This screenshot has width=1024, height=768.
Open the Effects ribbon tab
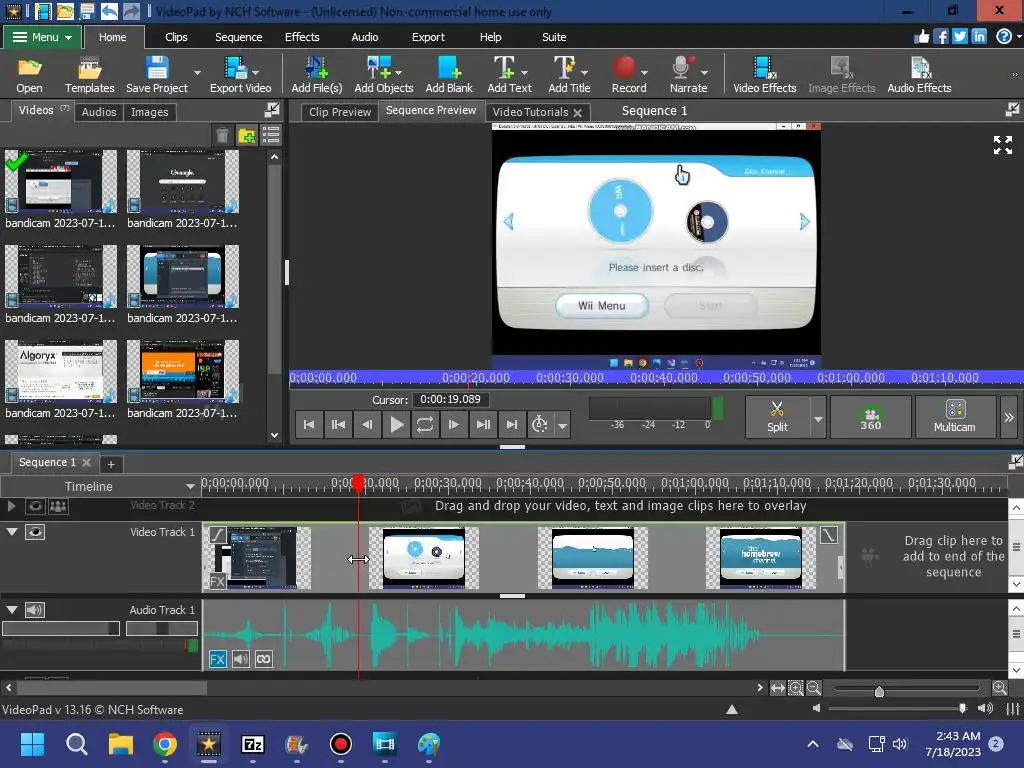[302, 37]
